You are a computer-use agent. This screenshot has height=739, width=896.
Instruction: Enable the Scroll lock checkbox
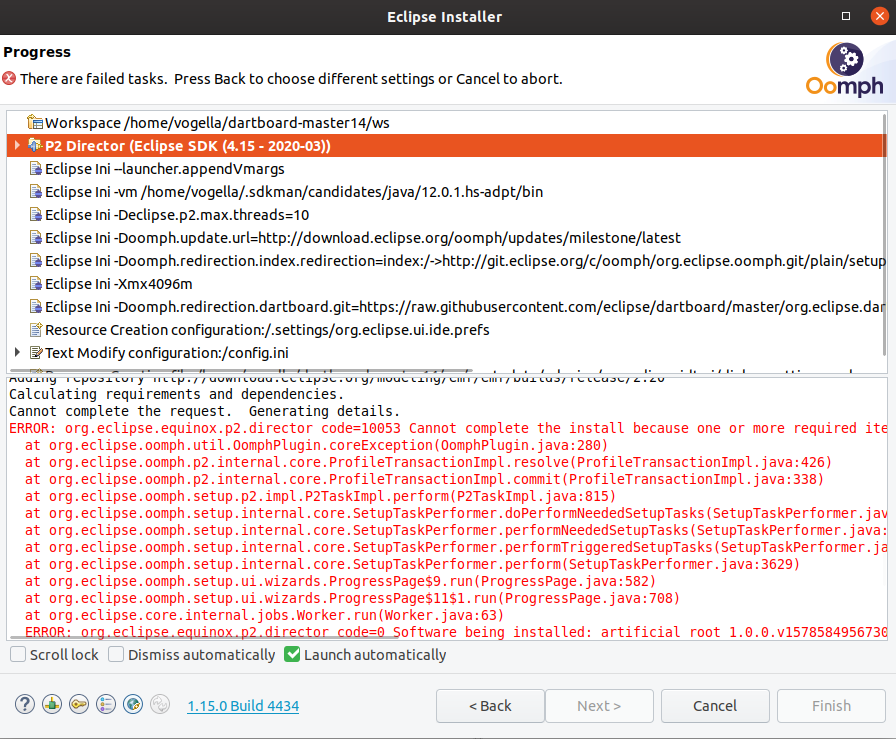(x=18, y=654)
